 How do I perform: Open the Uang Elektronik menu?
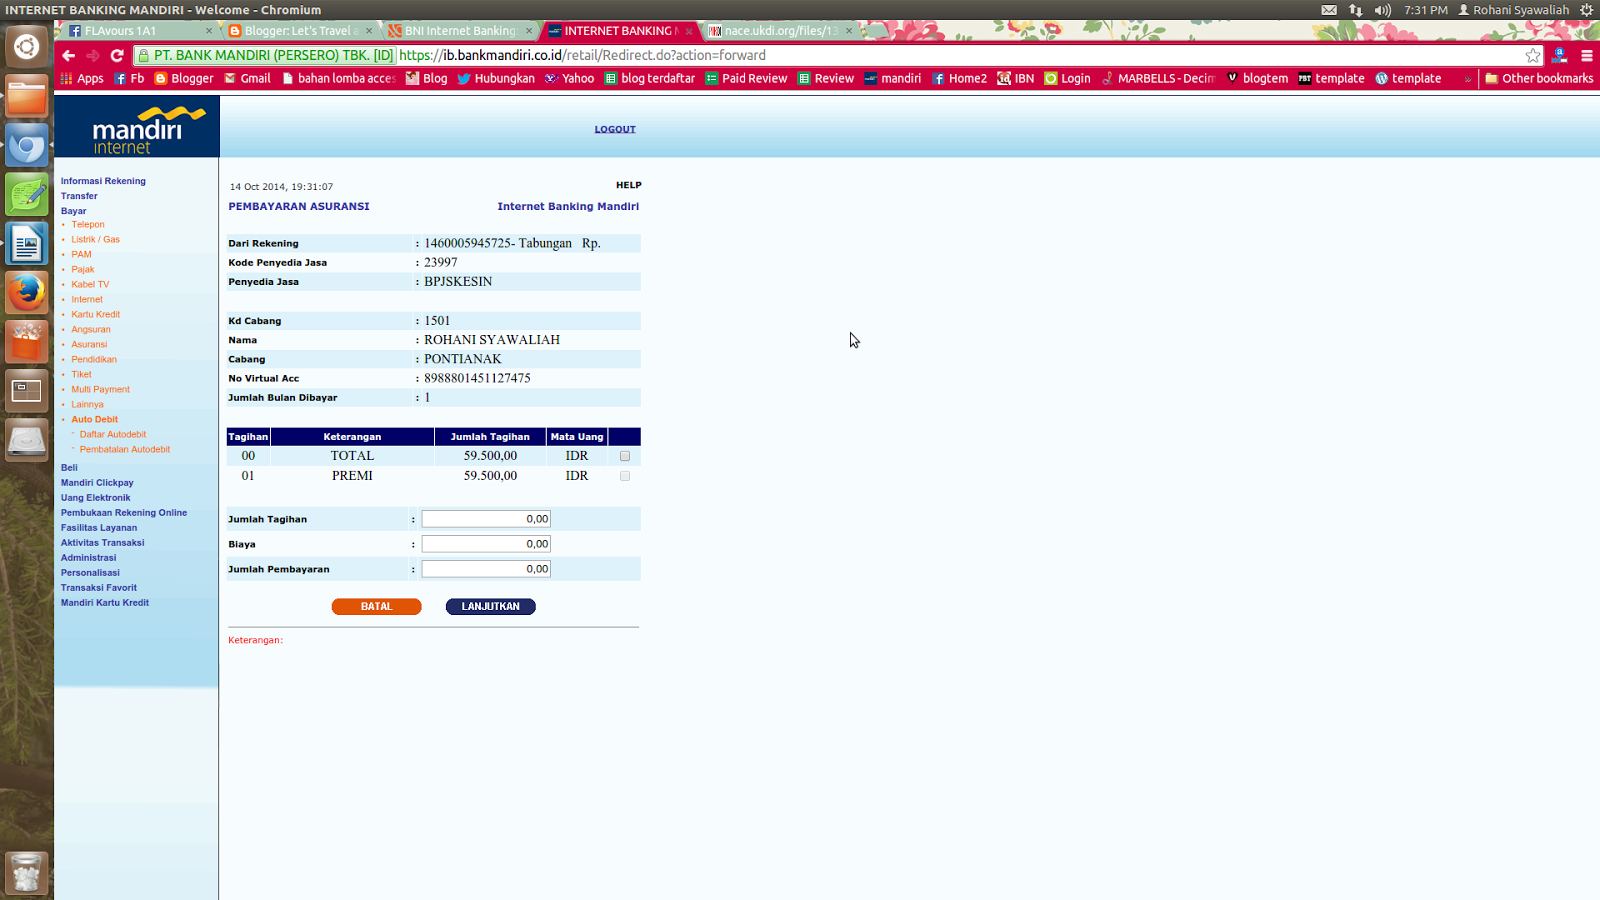coord(95,498)
